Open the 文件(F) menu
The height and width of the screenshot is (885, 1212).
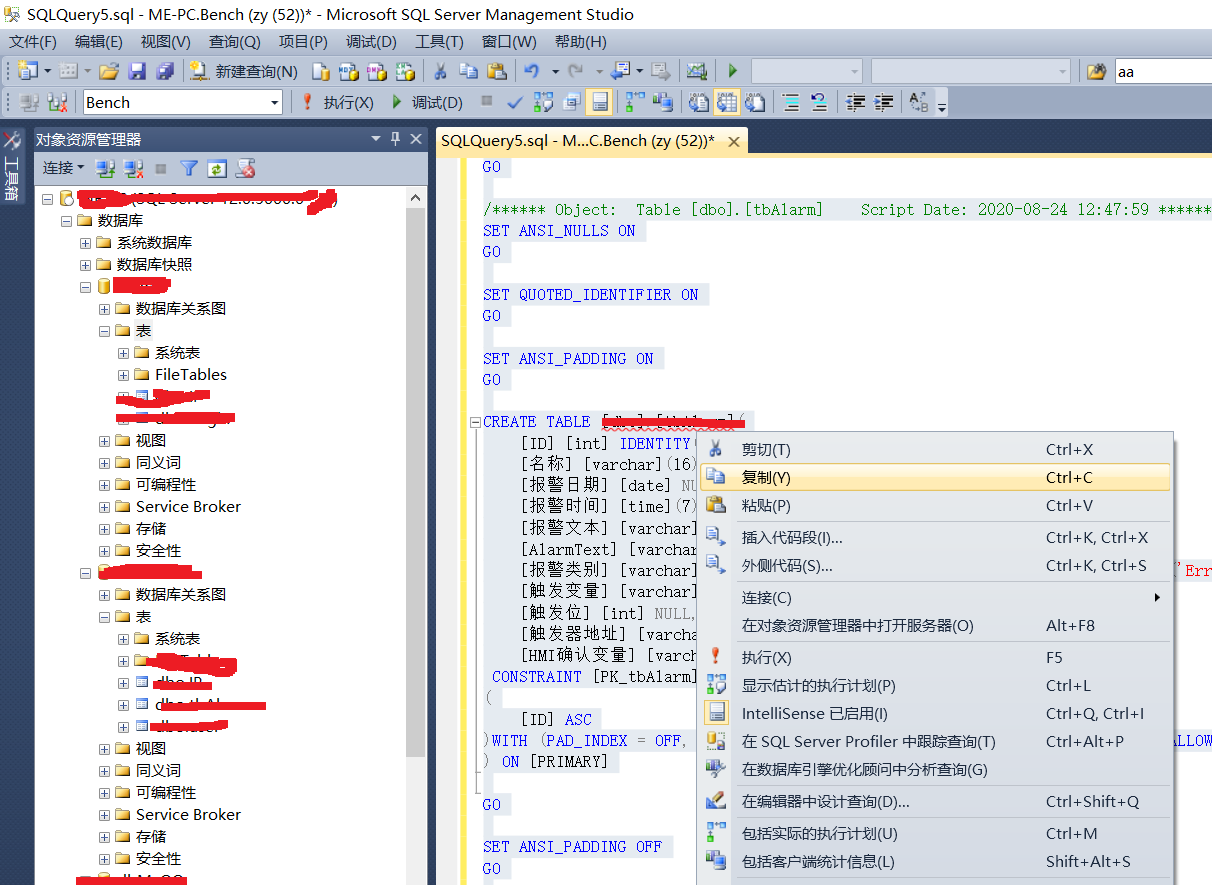33,42
